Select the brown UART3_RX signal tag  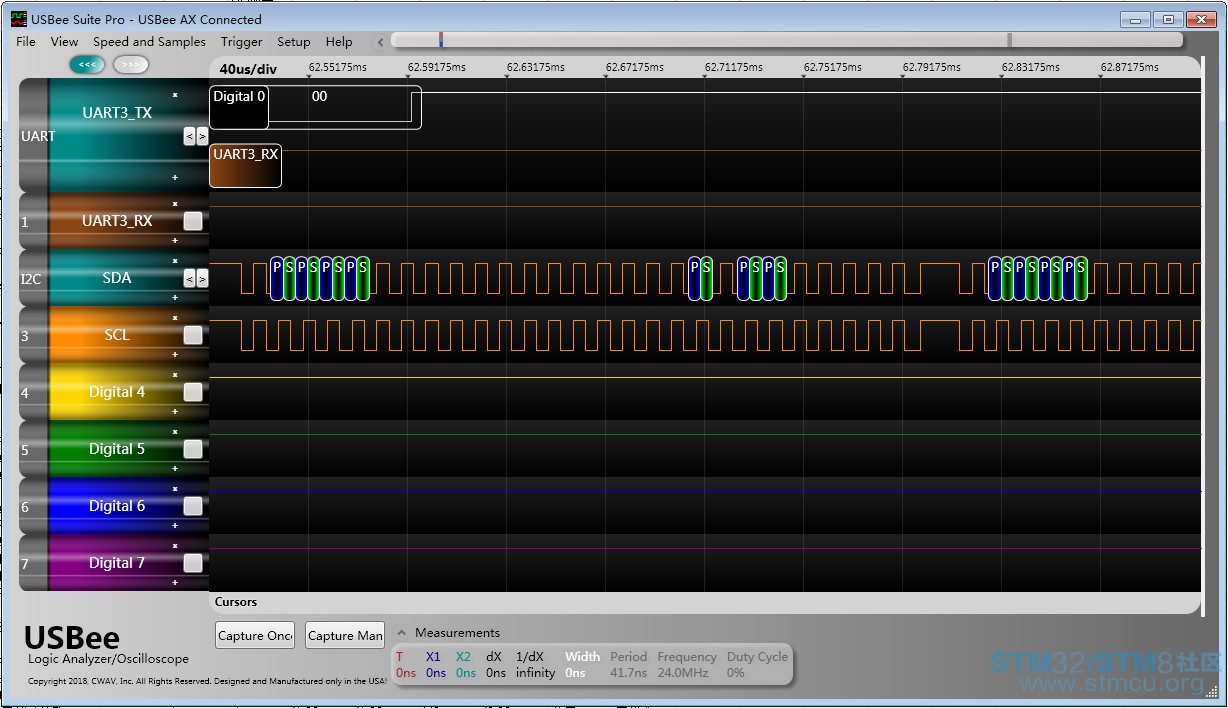pos(245,165)
